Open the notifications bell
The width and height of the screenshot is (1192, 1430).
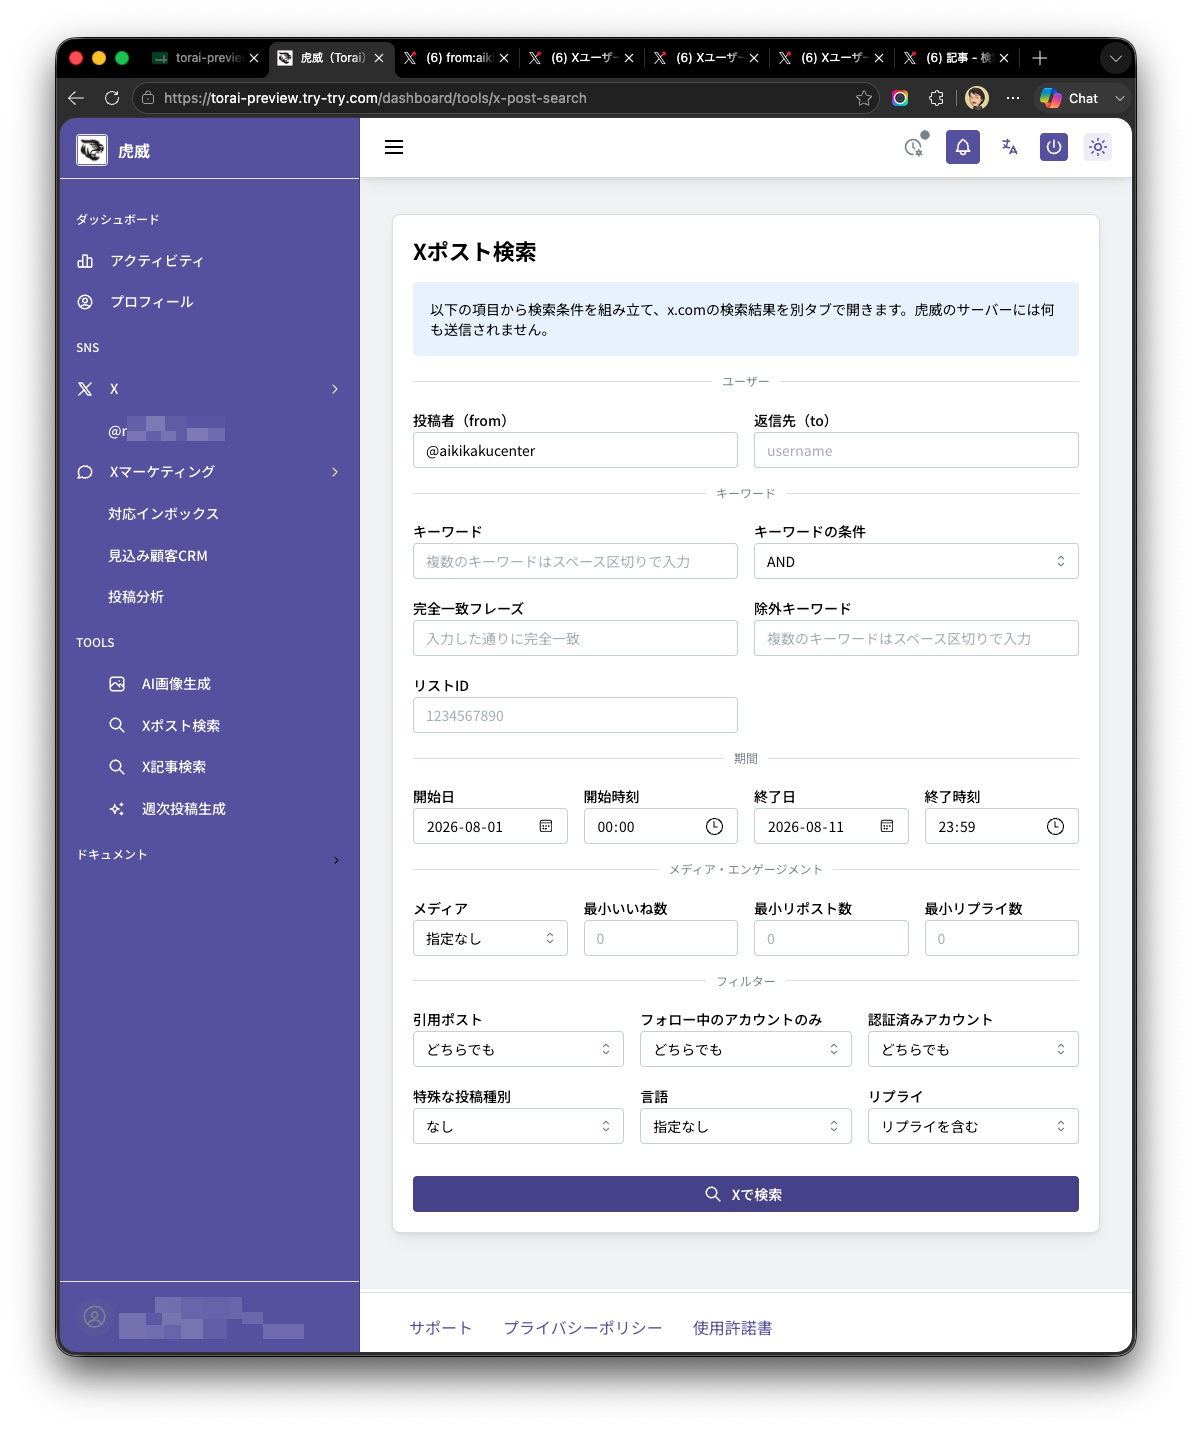point(963,147)
